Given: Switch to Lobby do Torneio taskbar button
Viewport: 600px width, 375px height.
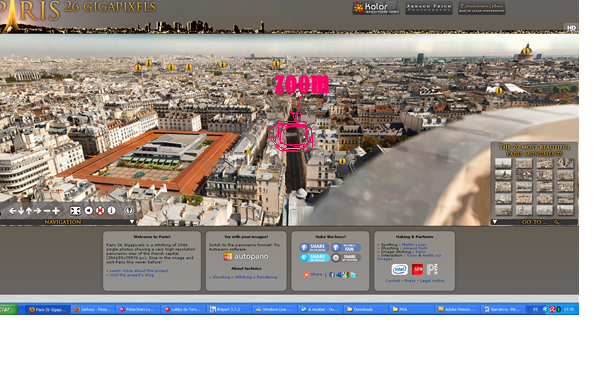Looking at the screenshot, I should [x=183, y=309].
